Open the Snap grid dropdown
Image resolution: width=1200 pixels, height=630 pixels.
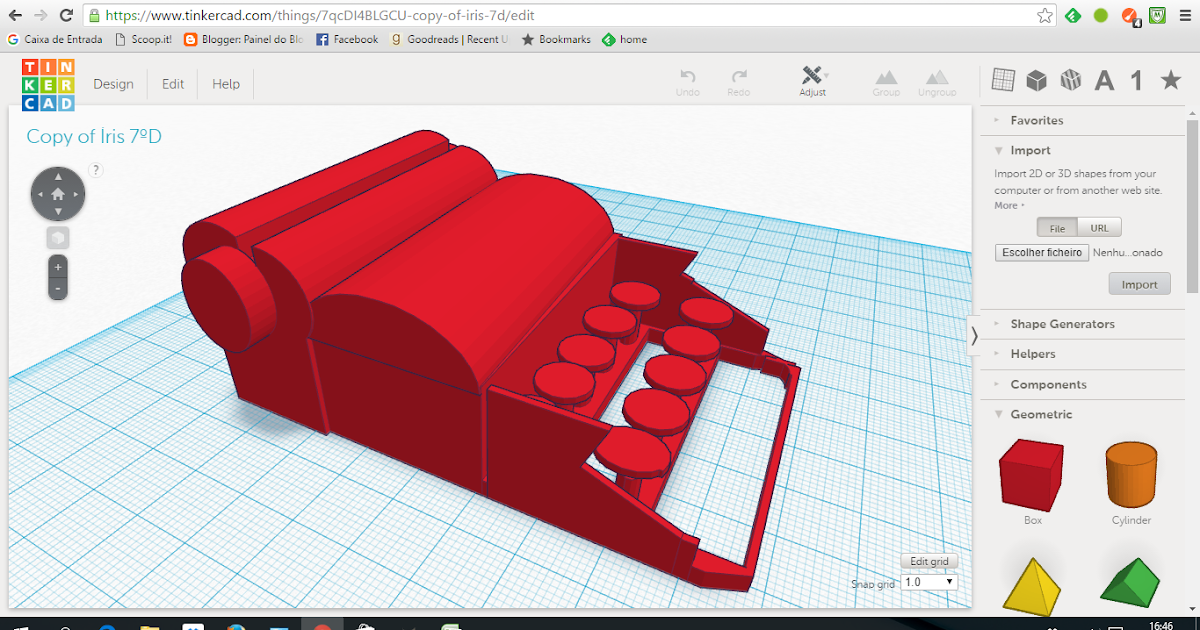click(x=928, y=581)
